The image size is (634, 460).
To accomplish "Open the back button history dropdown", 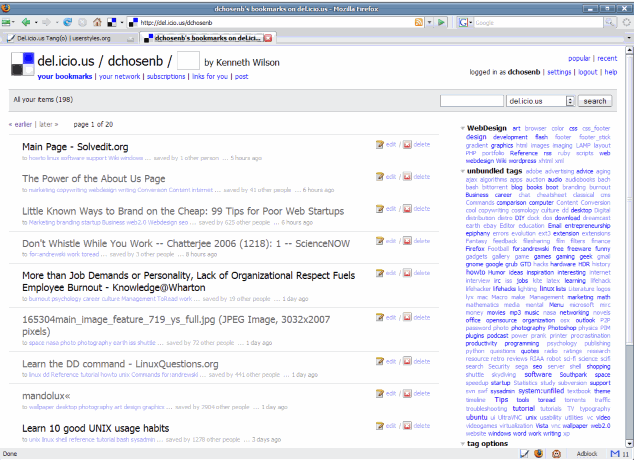I will click(36, 22).
